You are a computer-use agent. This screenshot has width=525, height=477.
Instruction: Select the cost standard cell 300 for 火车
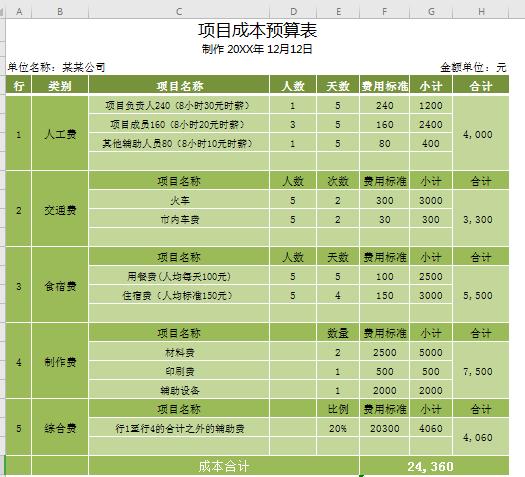pos(384,200)
